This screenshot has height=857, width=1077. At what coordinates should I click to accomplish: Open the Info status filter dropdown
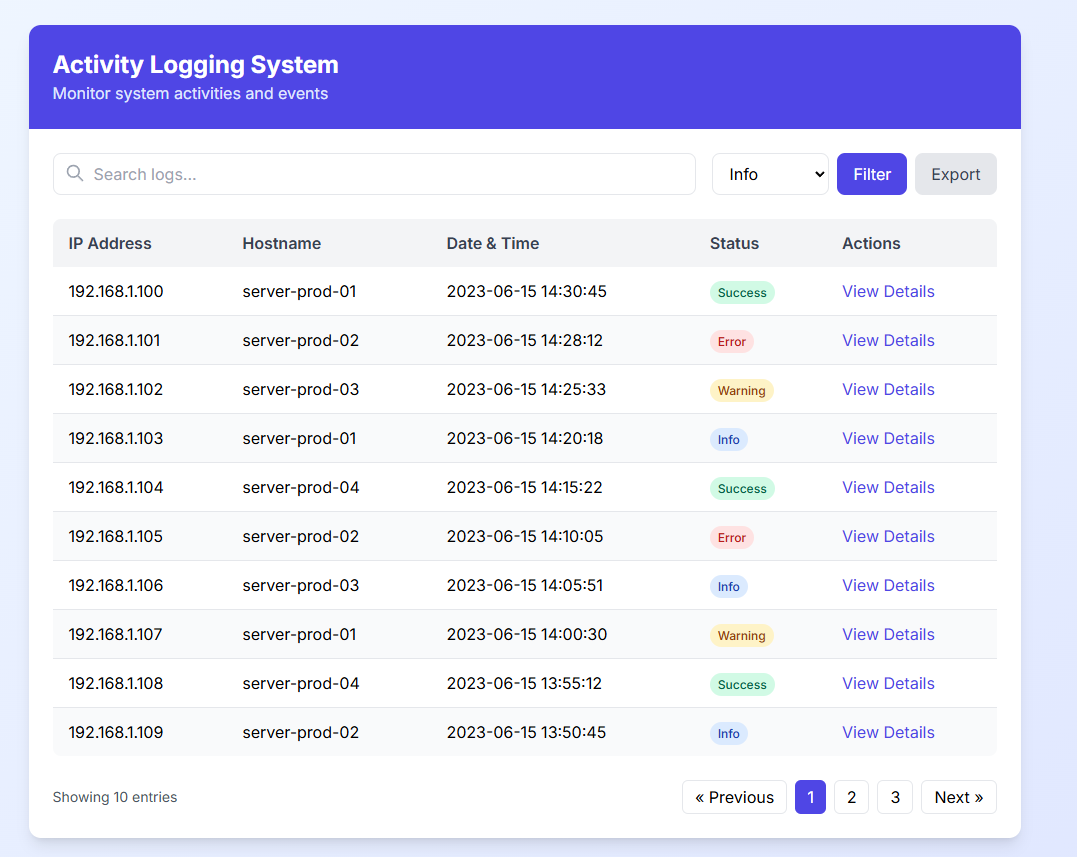coord(770,174)
